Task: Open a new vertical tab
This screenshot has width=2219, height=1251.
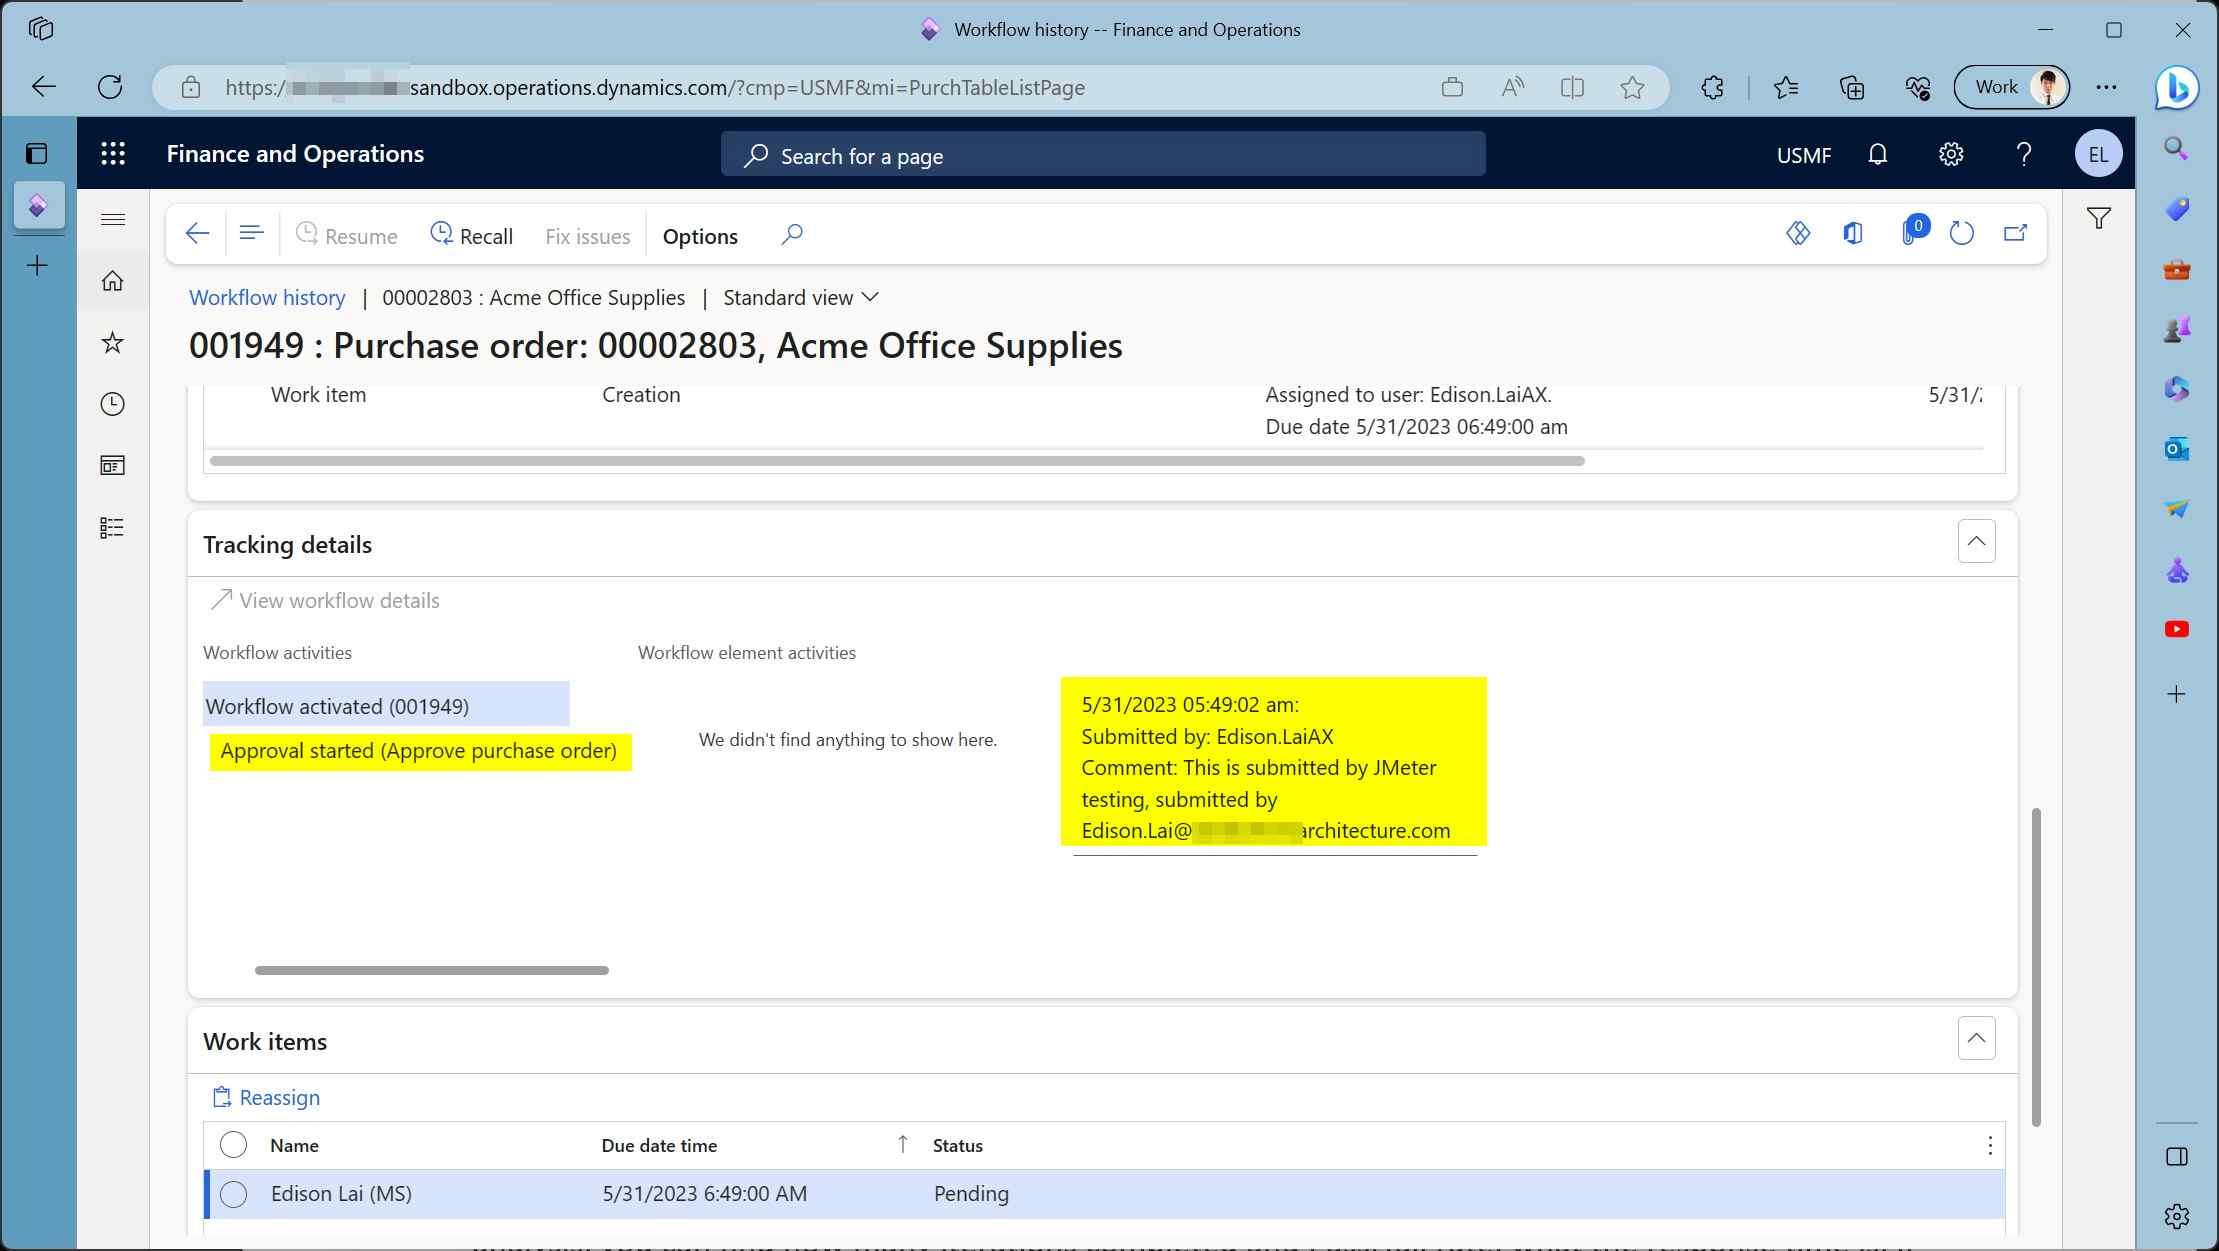Action: tap(37, 266)
